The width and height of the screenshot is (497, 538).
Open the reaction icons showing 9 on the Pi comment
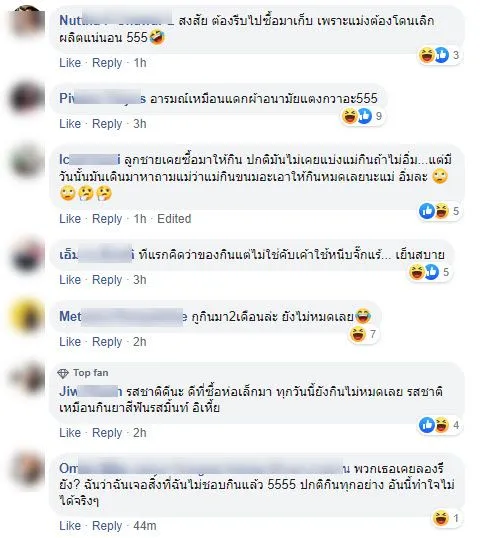362,116
